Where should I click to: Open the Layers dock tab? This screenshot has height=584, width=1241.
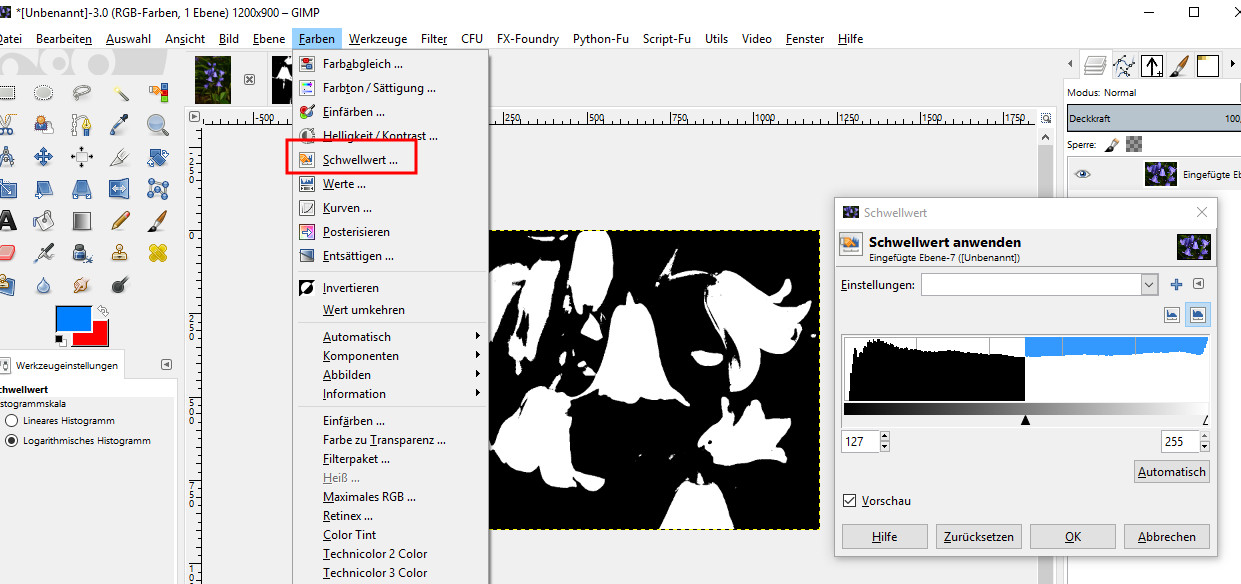[x=1096, y=66]
